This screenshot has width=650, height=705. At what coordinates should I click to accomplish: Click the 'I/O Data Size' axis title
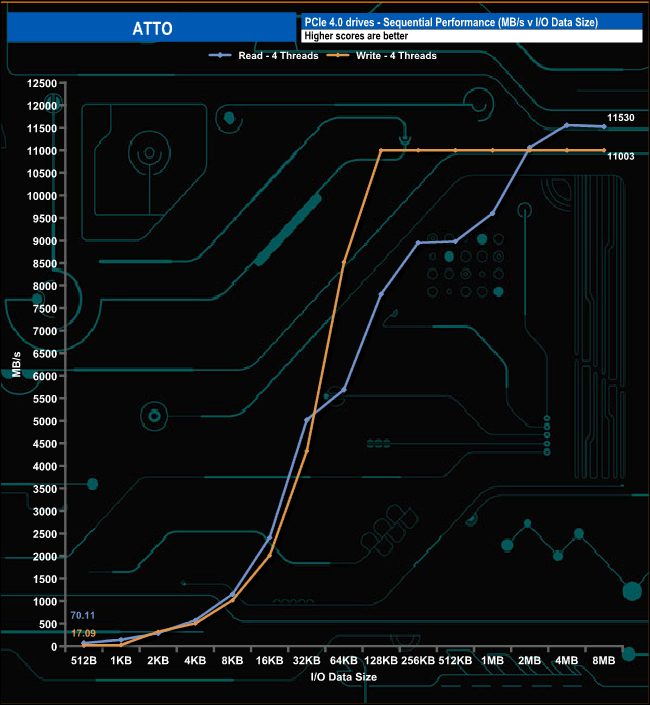point(343,678)
